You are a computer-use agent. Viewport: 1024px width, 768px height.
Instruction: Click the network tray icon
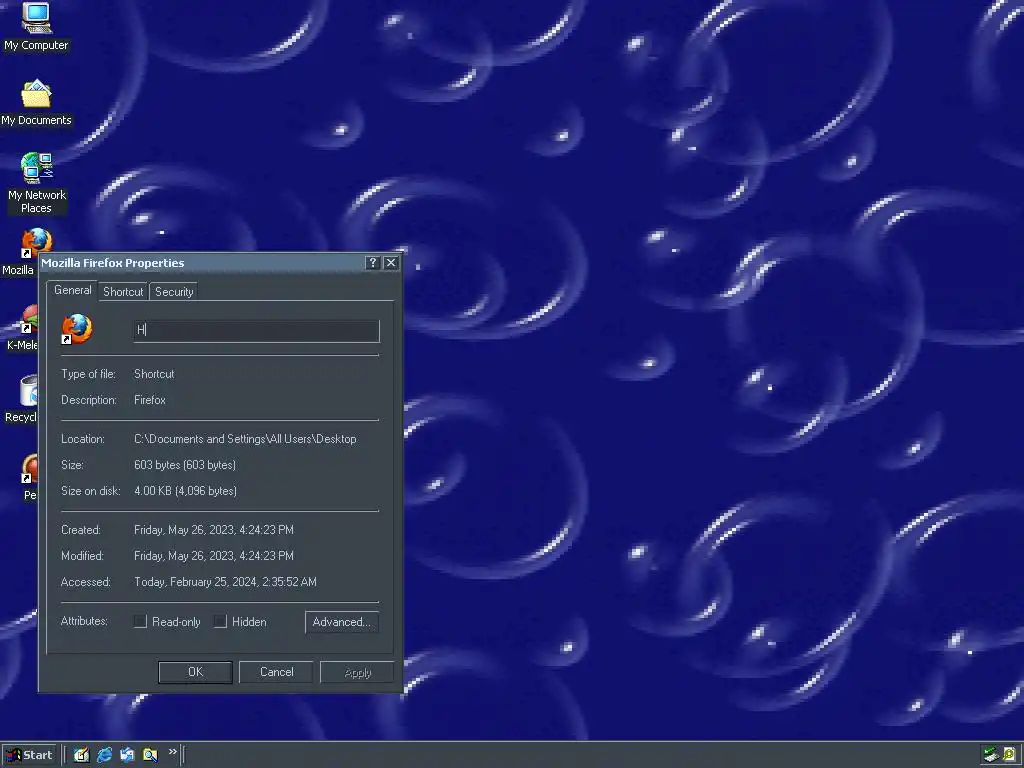pos(991,755)
